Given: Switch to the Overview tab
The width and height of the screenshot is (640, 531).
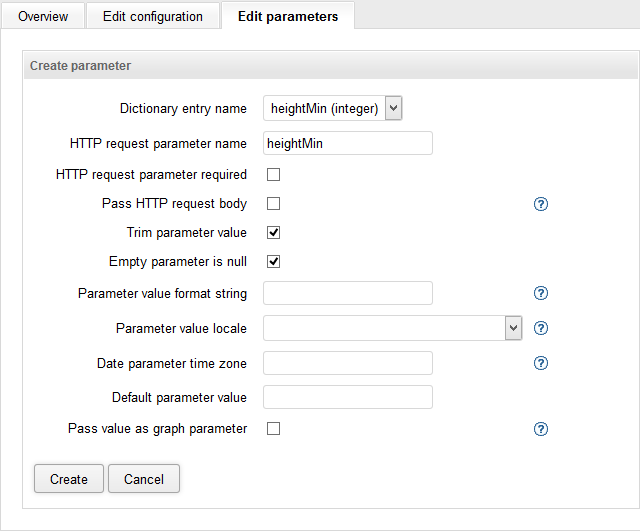Looking at the screenshot, I should click(43, 16).
